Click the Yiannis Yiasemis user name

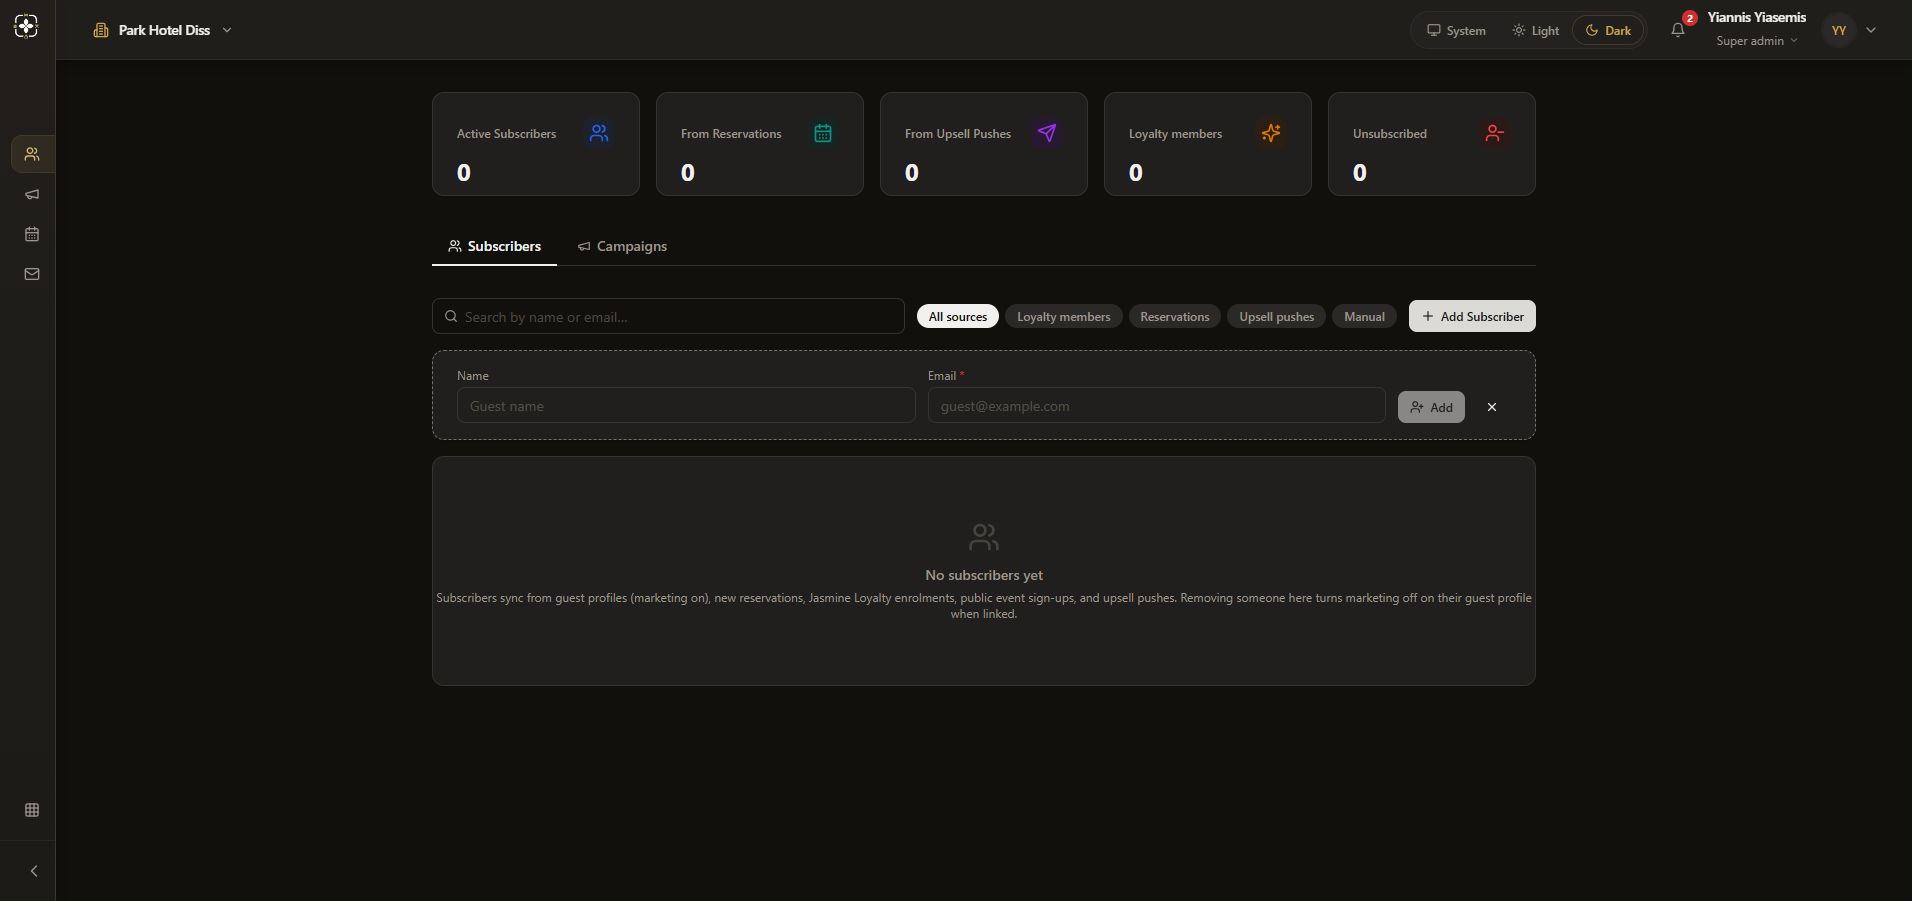coord(1756,17)
